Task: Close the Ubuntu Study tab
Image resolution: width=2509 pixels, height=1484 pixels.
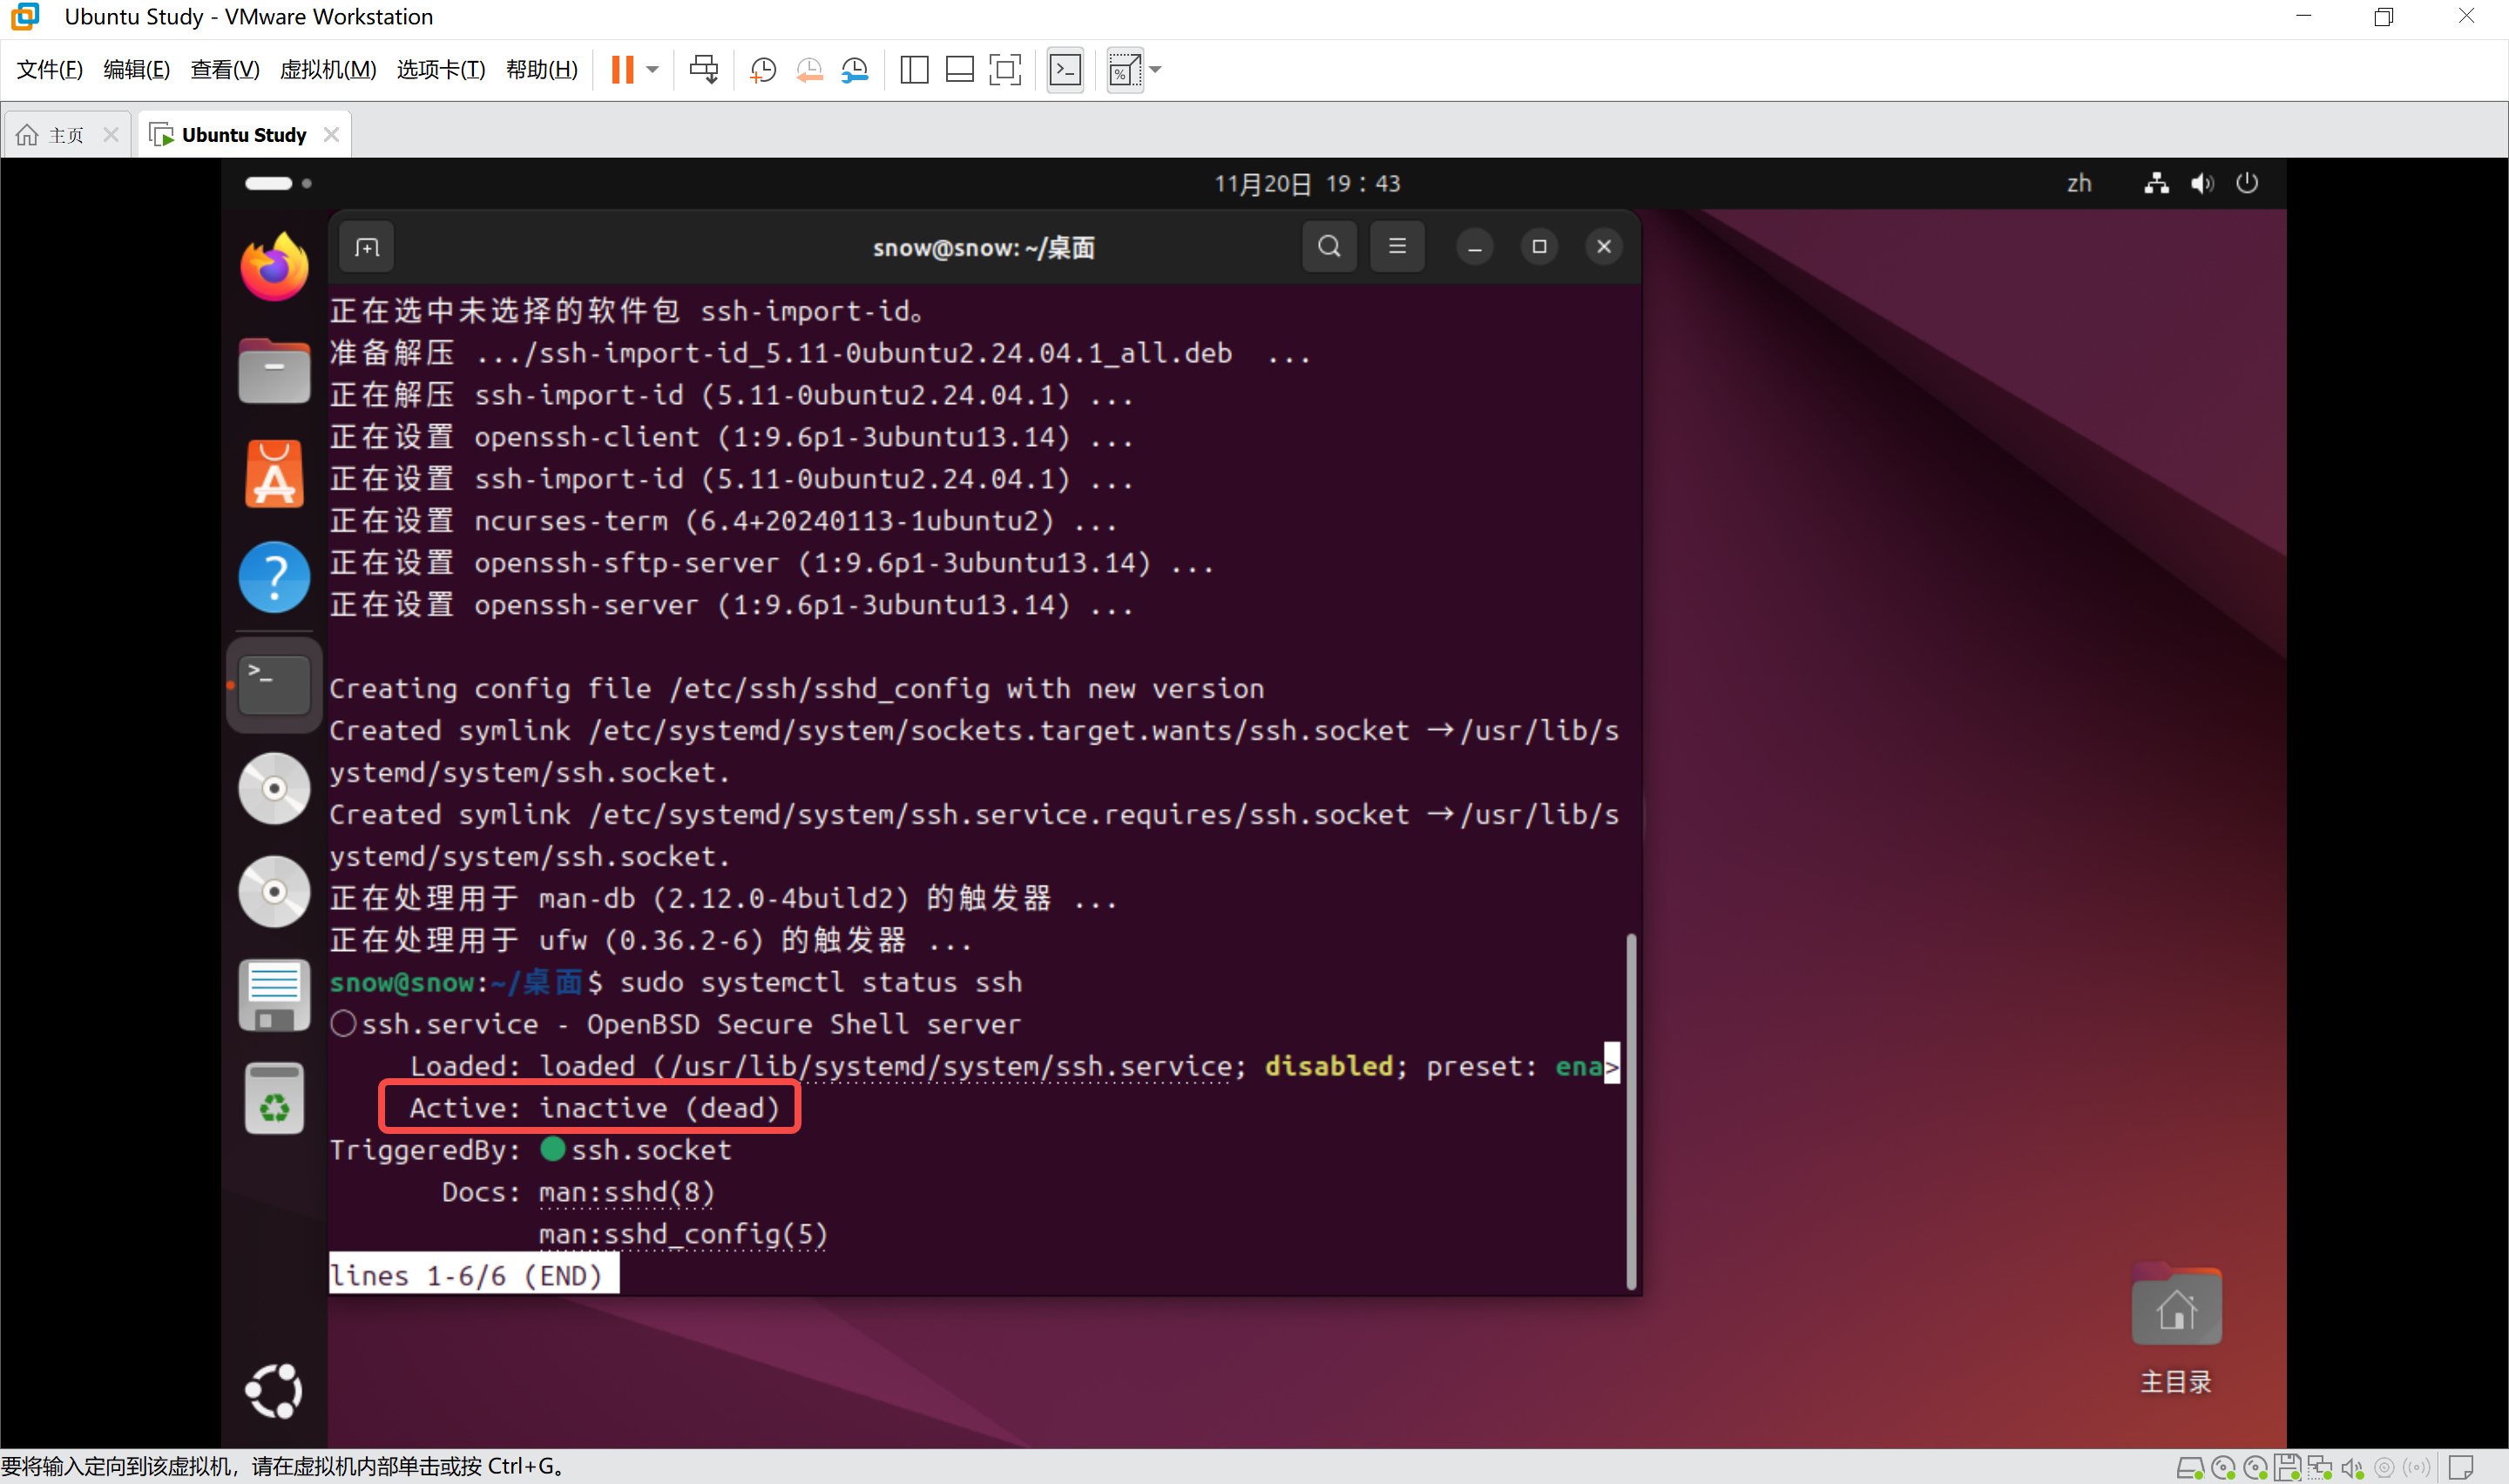Action: 332,135
